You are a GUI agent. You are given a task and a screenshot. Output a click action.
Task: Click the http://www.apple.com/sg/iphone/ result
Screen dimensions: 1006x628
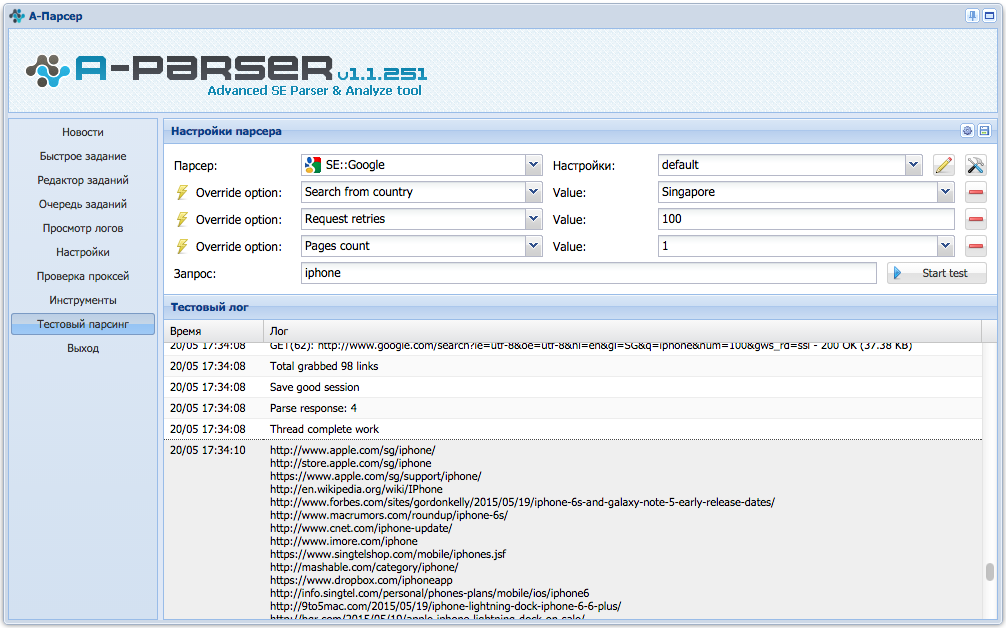point(352,450)
